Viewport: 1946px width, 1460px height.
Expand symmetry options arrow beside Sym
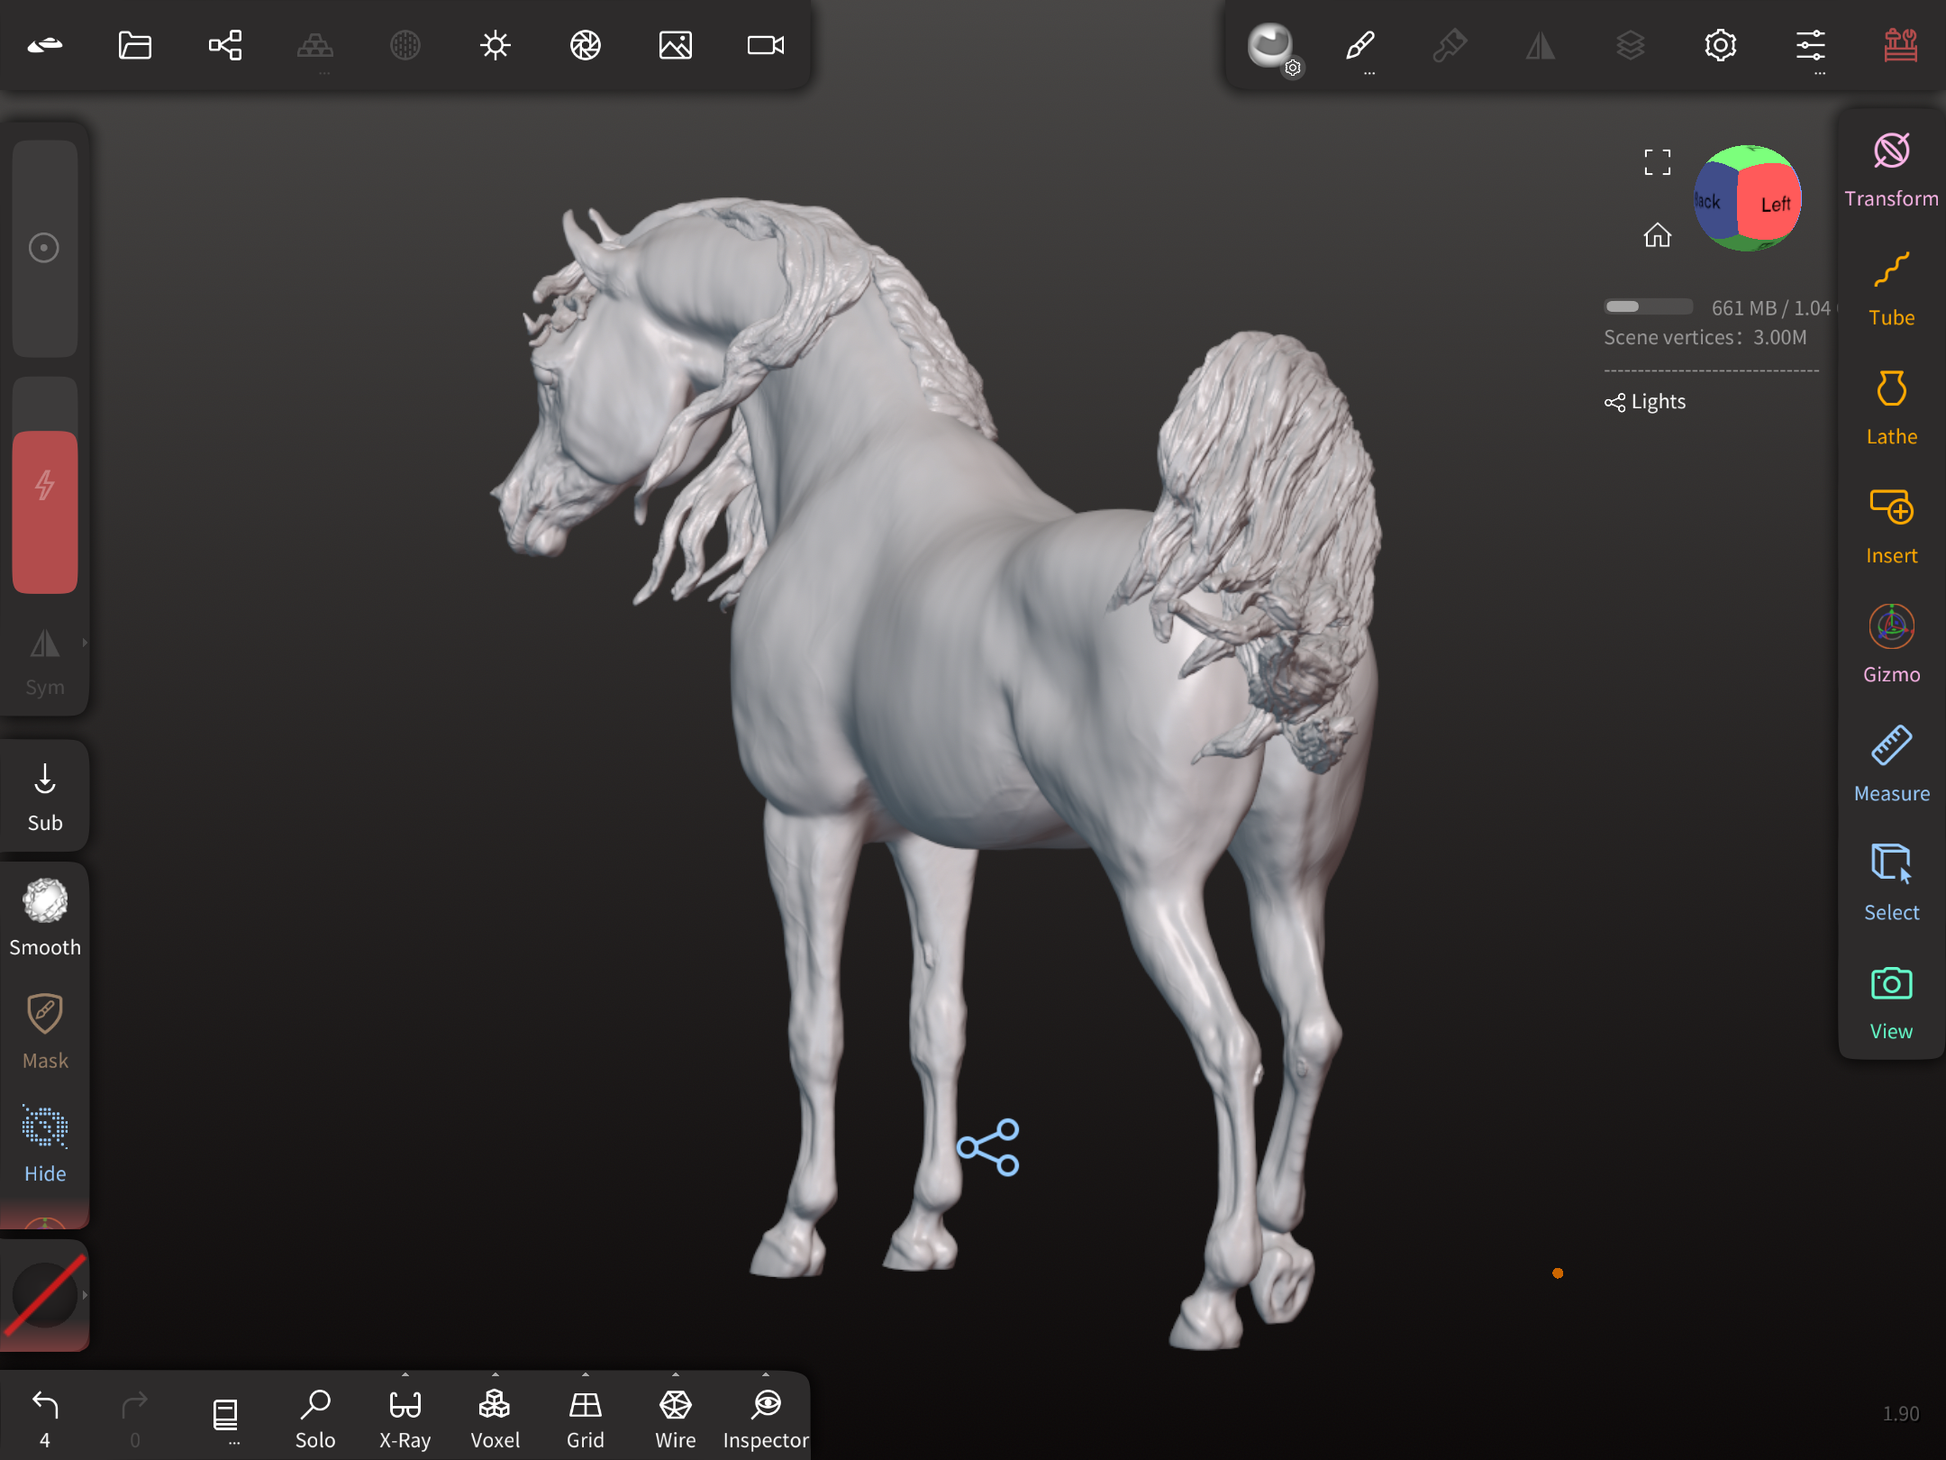coord(85,643)
